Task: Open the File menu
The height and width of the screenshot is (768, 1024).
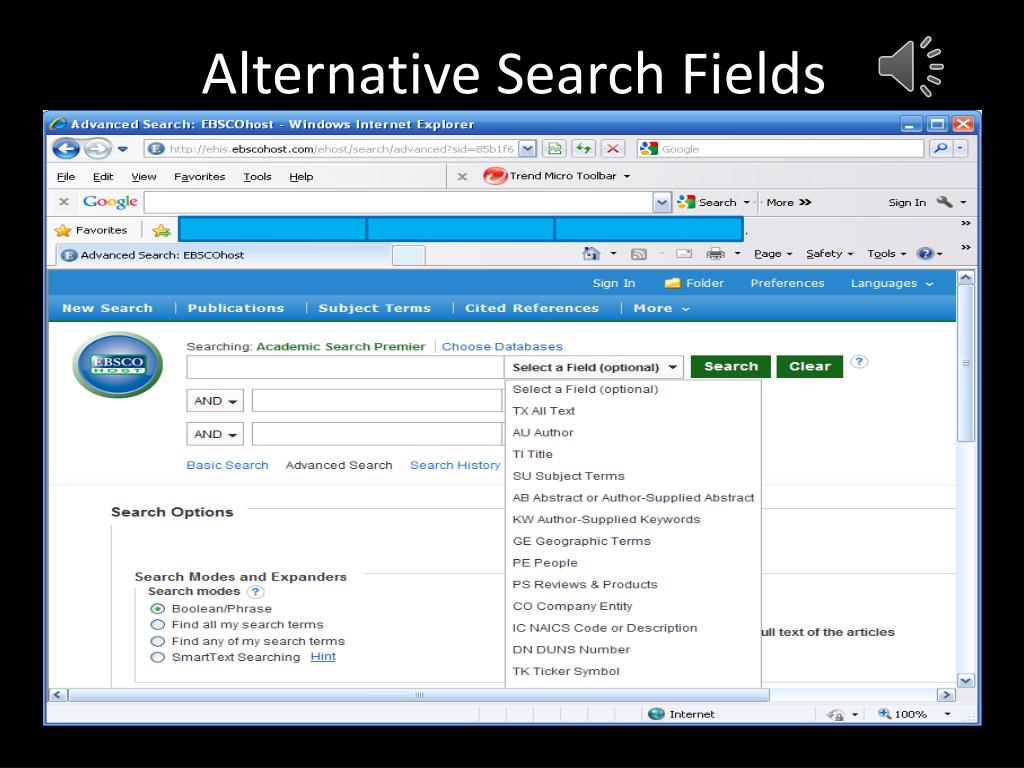Action: pyautogui.click(x=66, y=176)
